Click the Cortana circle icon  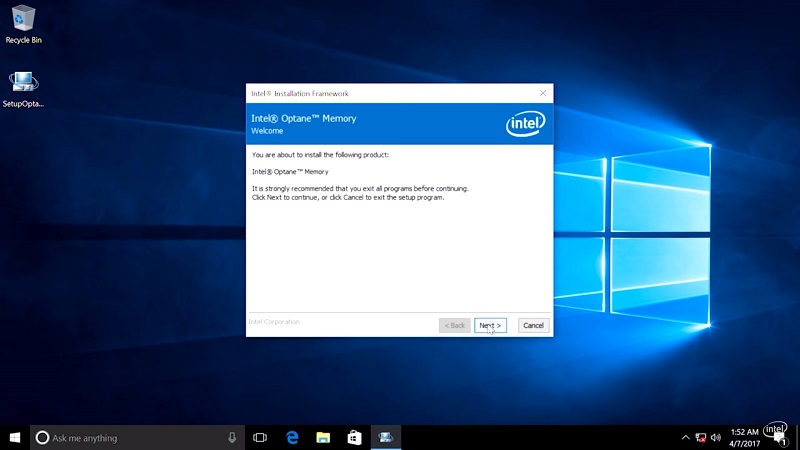[42, 438]
